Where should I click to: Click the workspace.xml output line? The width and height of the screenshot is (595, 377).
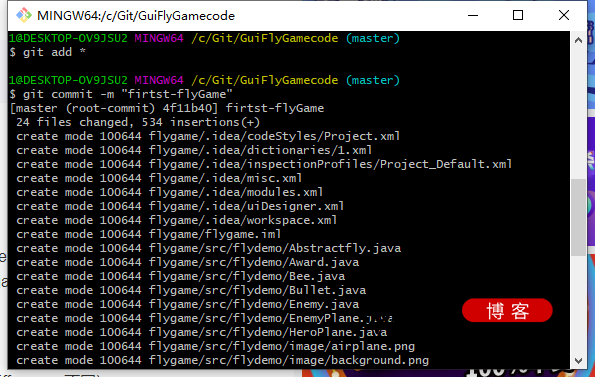[x=176, y=220]
